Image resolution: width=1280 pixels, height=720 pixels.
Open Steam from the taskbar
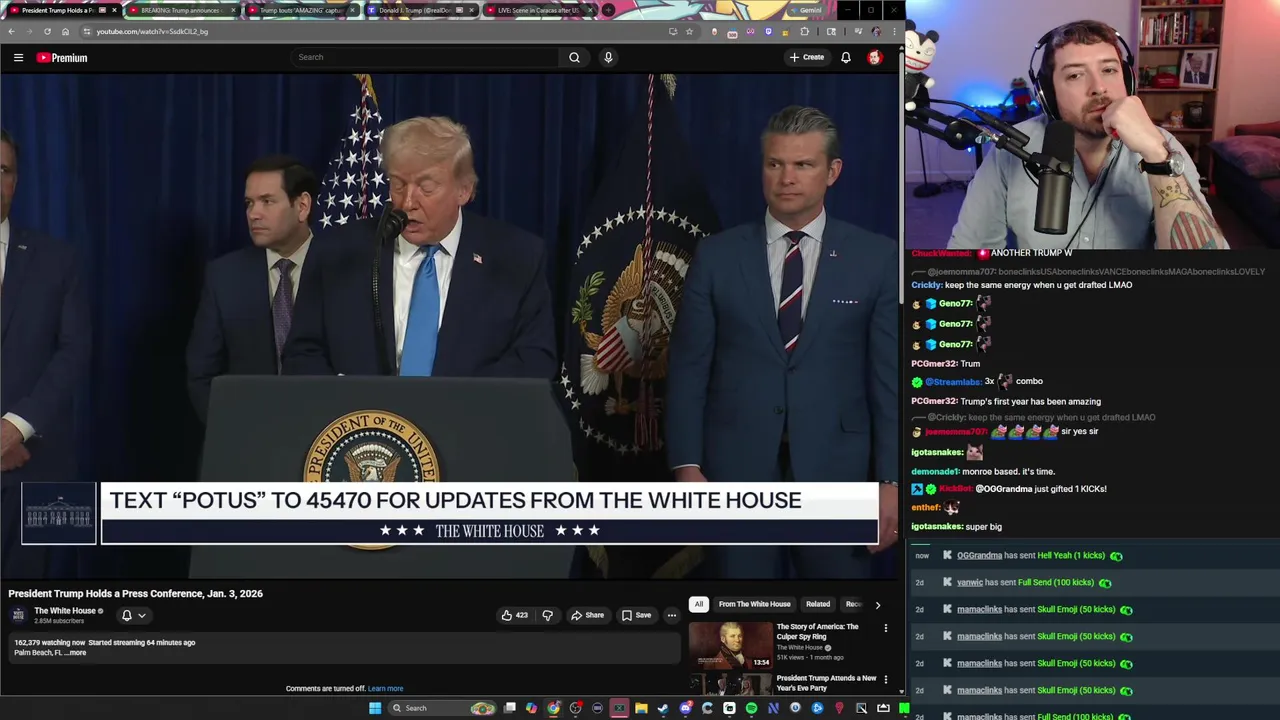pos(663,708)
